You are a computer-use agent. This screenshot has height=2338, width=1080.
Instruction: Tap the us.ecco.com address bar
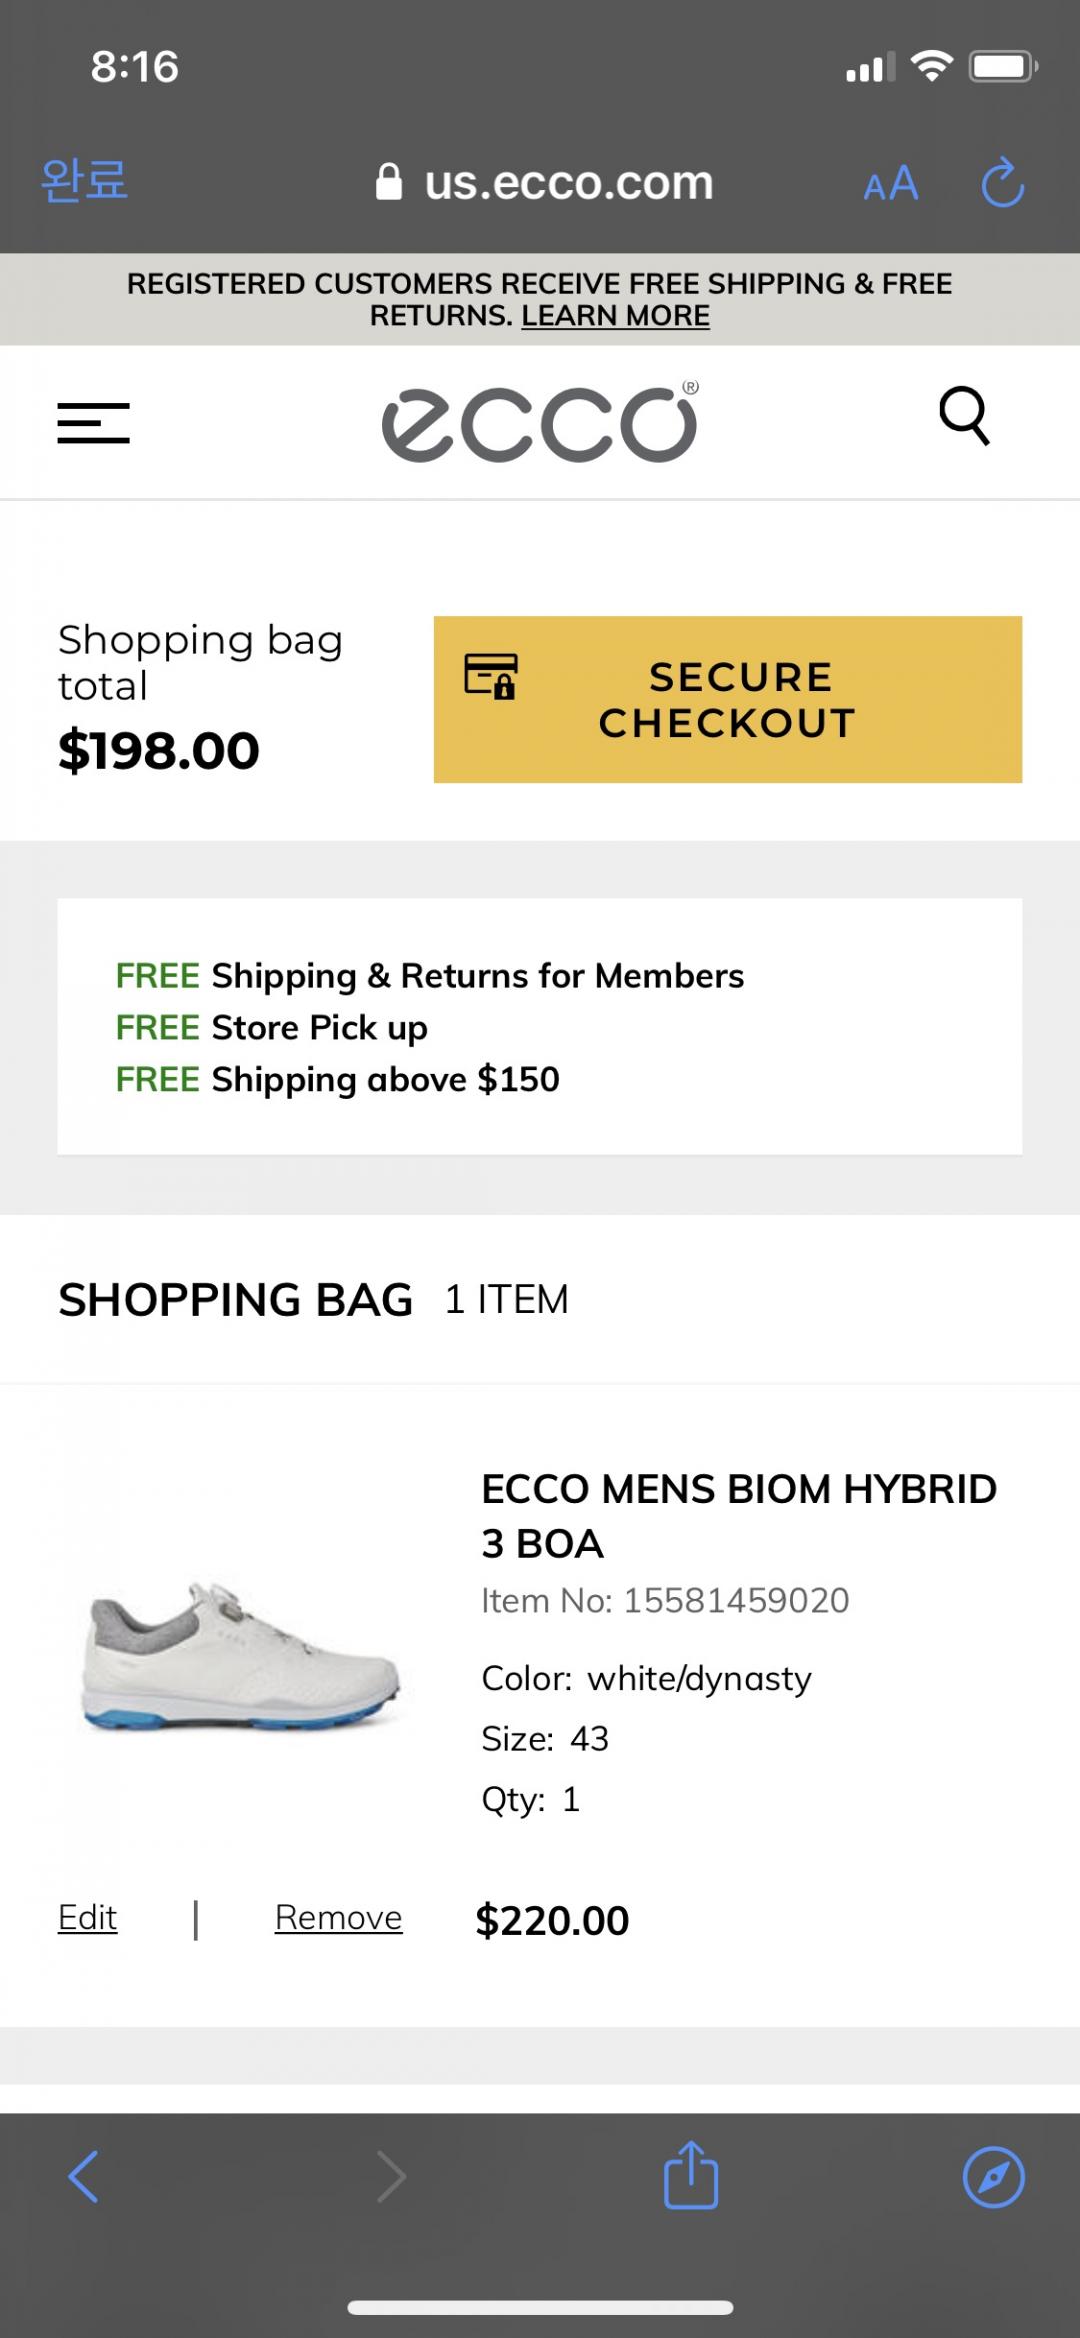point(568,183)
